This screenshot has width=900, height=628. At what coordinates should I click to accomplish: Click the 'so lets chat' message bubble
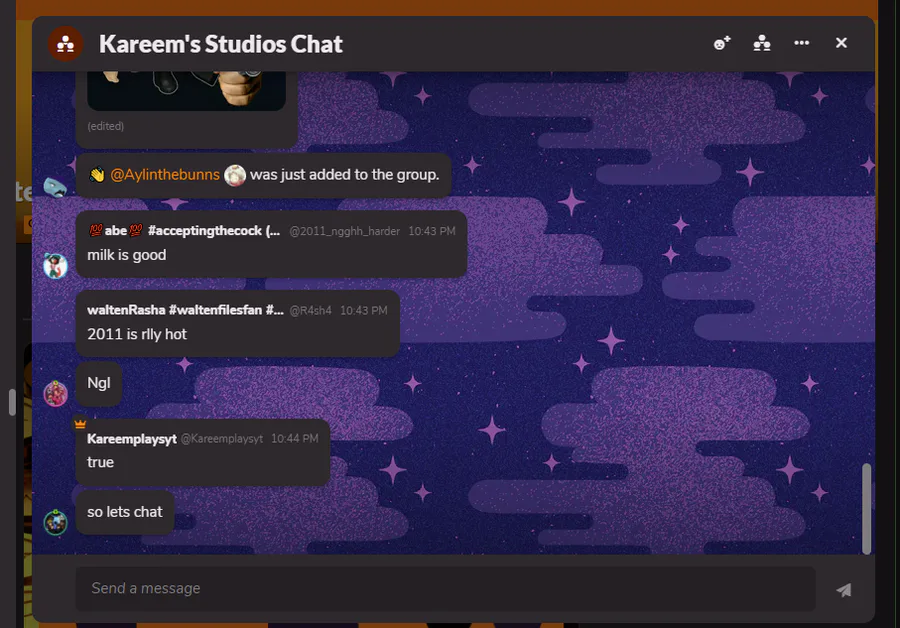point(125,512)
